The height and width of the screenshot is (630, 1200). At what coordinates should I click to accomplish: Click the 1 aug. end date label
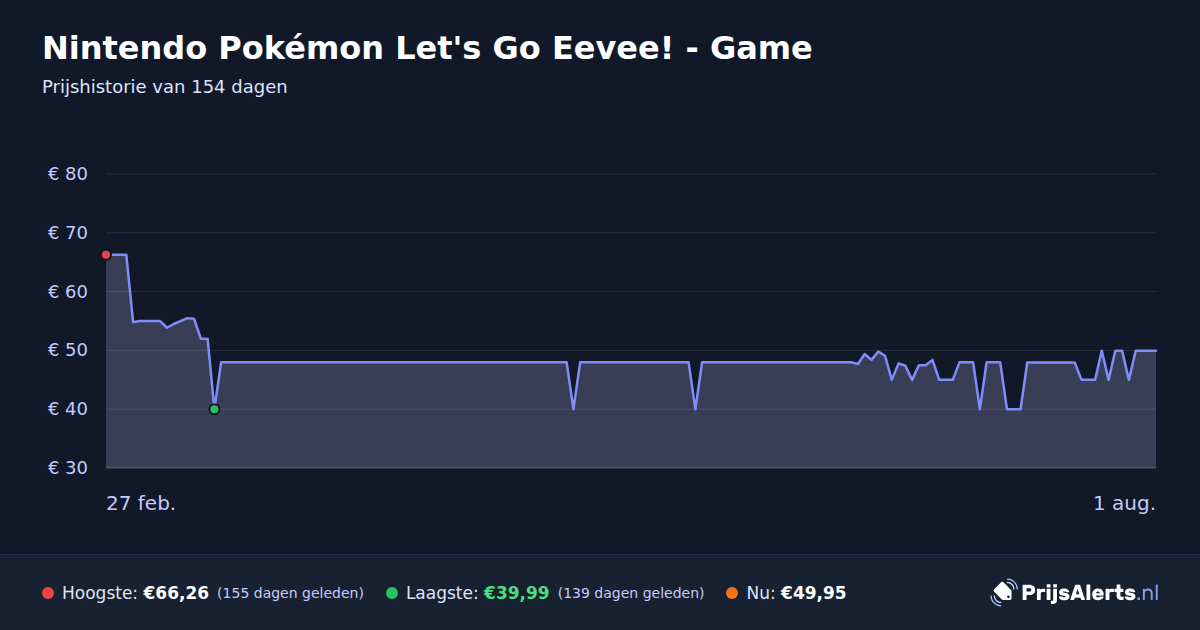click(1124, 503)
